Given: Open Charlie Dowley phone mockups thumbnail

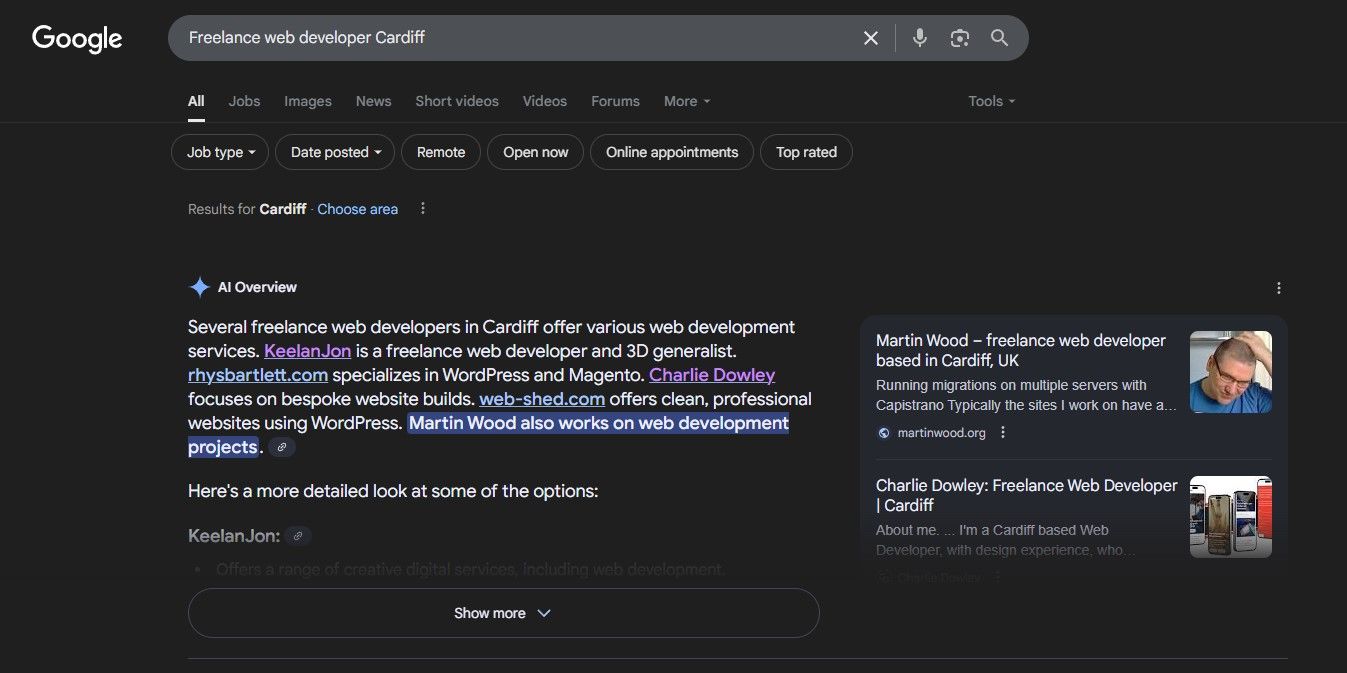Looking at the screenshot, I should click(1231, 517).
